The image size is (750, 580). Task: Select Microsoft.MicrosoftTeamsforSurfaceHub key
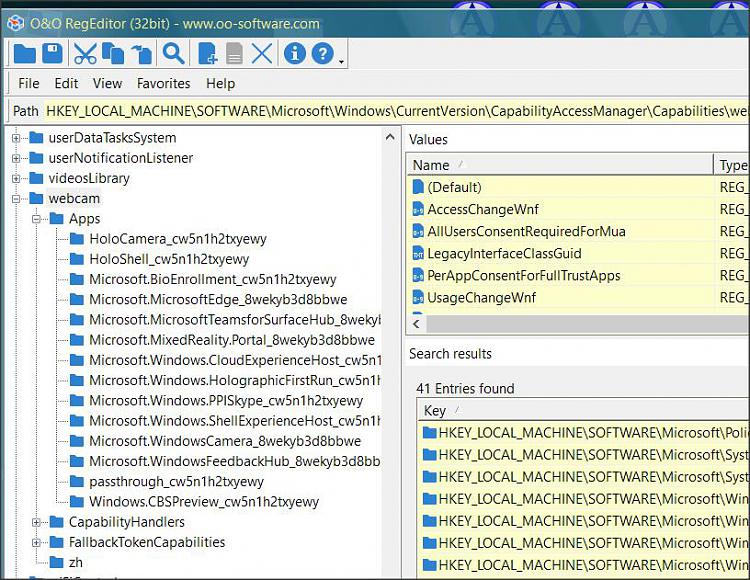234,320
